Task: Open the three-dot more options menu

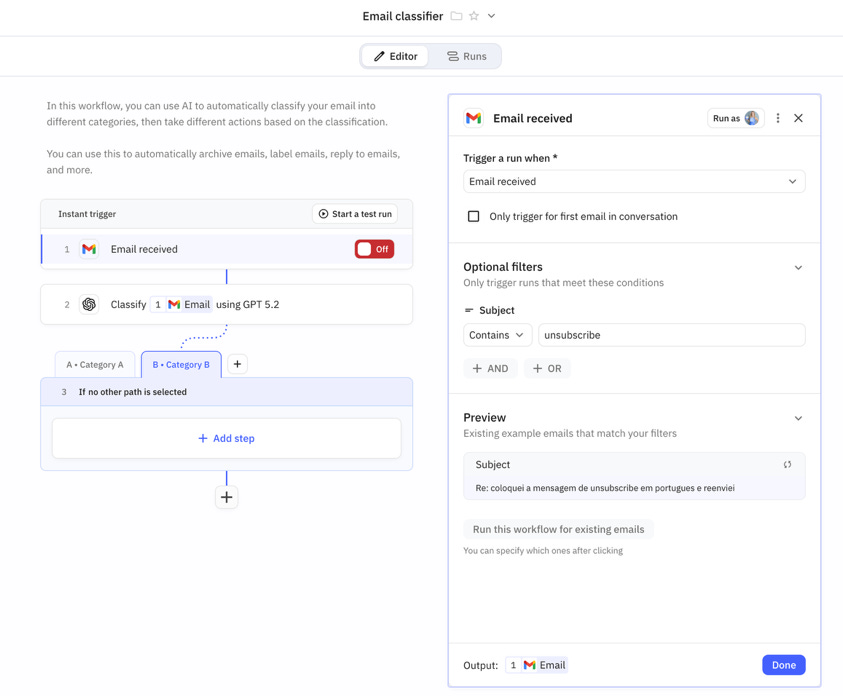Action: [x=778, y=118]
